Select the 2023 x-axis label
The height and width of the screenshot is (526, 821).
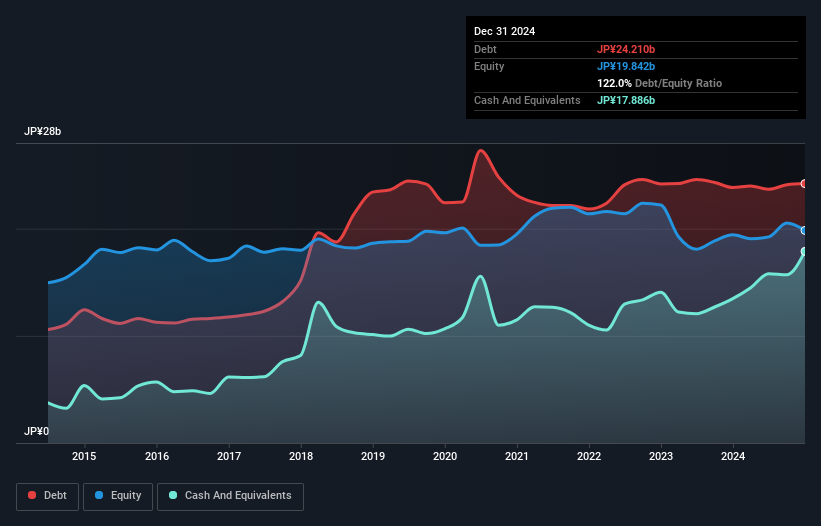[x=661, y=456]
